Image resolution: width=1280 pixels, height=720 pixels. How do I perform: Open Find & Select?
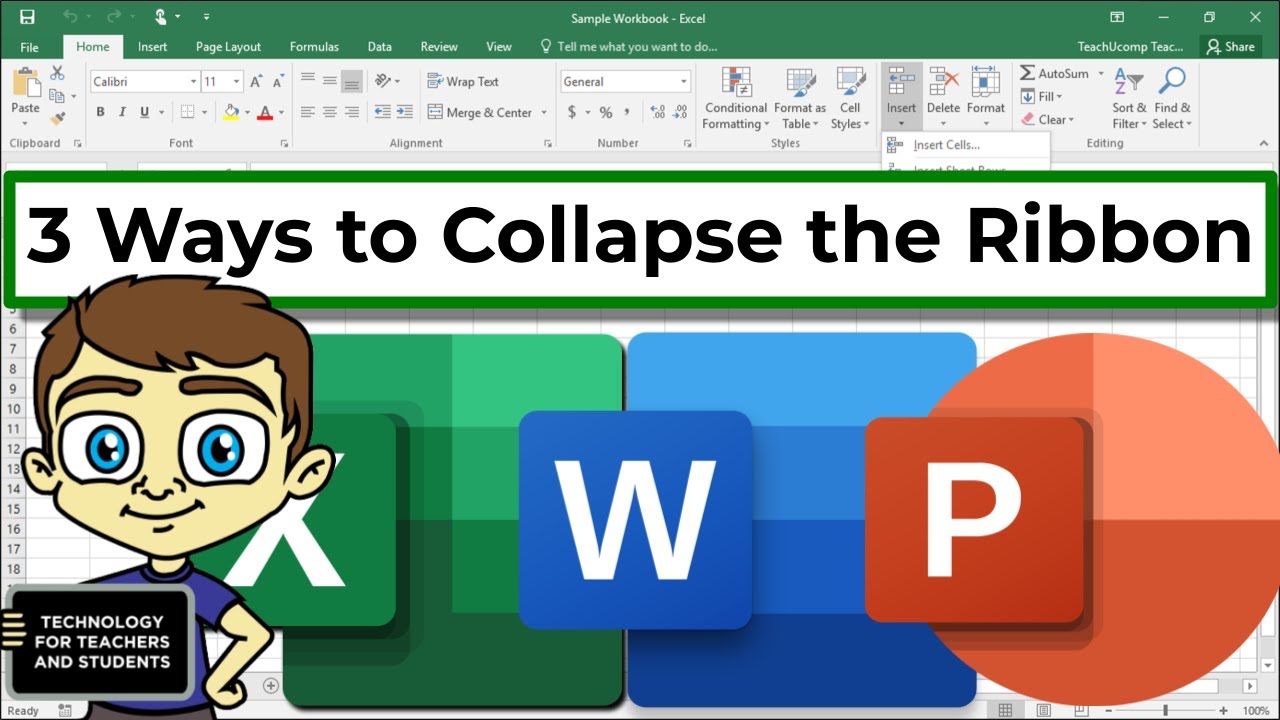pos(1172,98)
